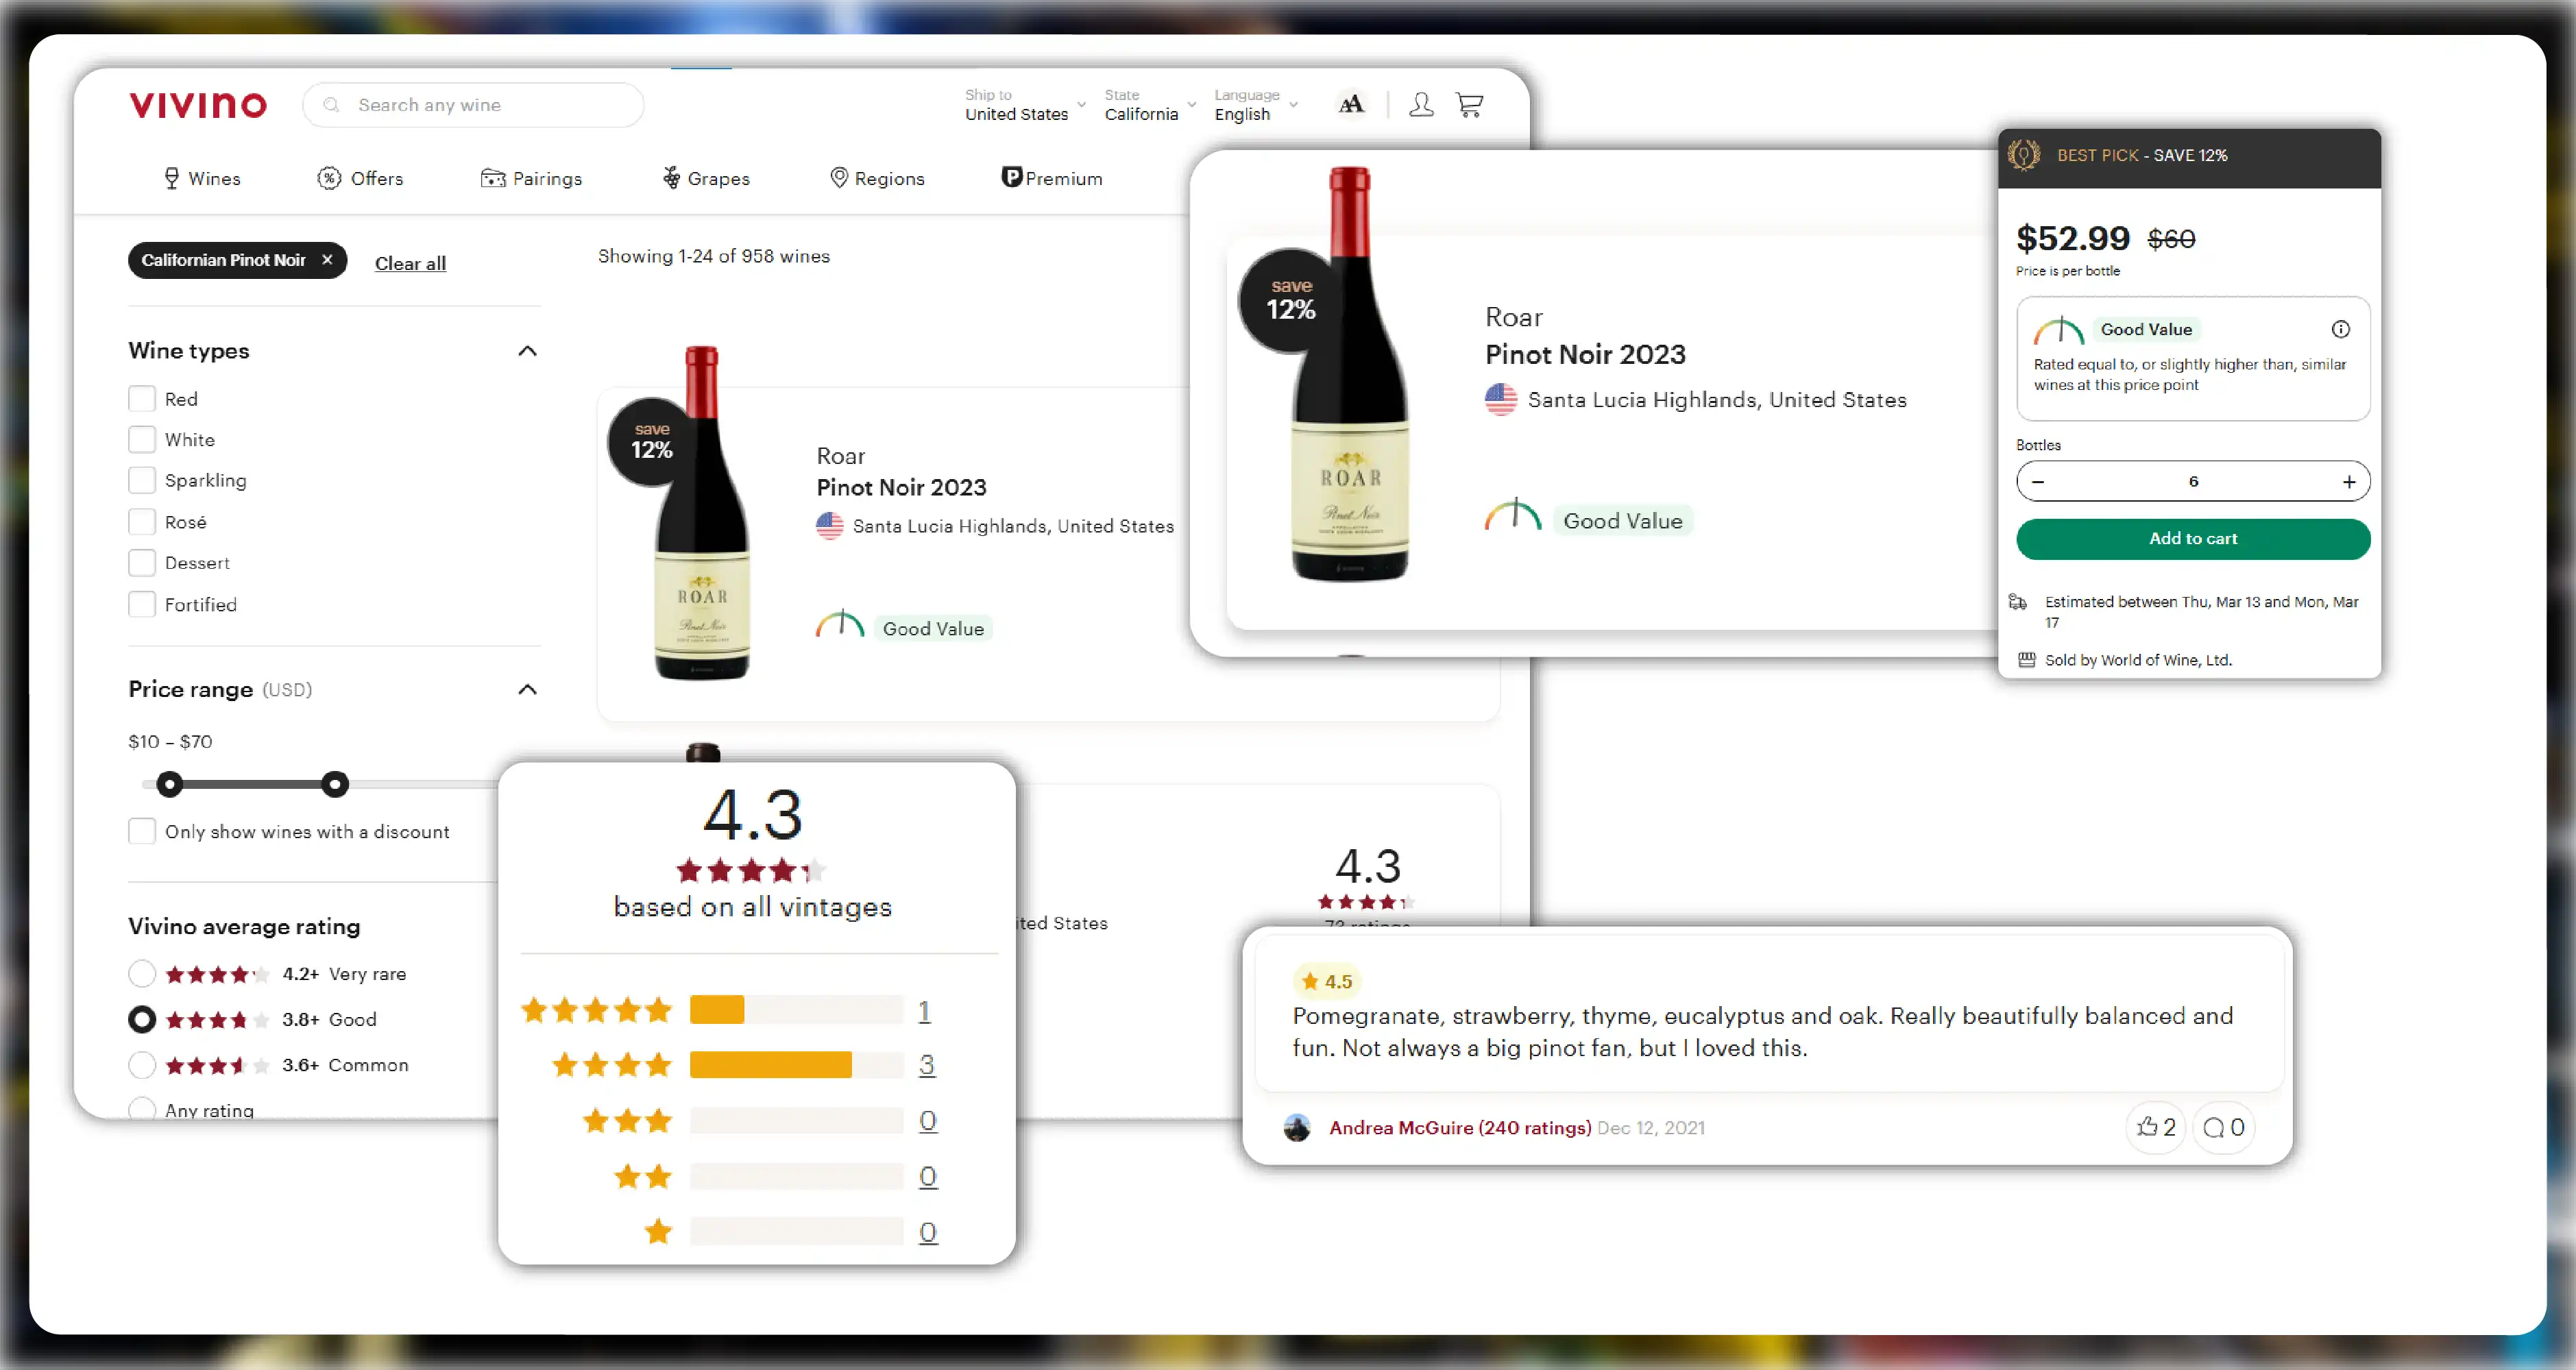
Task: Click the right price range slider handle
Action: coord(335,784)
